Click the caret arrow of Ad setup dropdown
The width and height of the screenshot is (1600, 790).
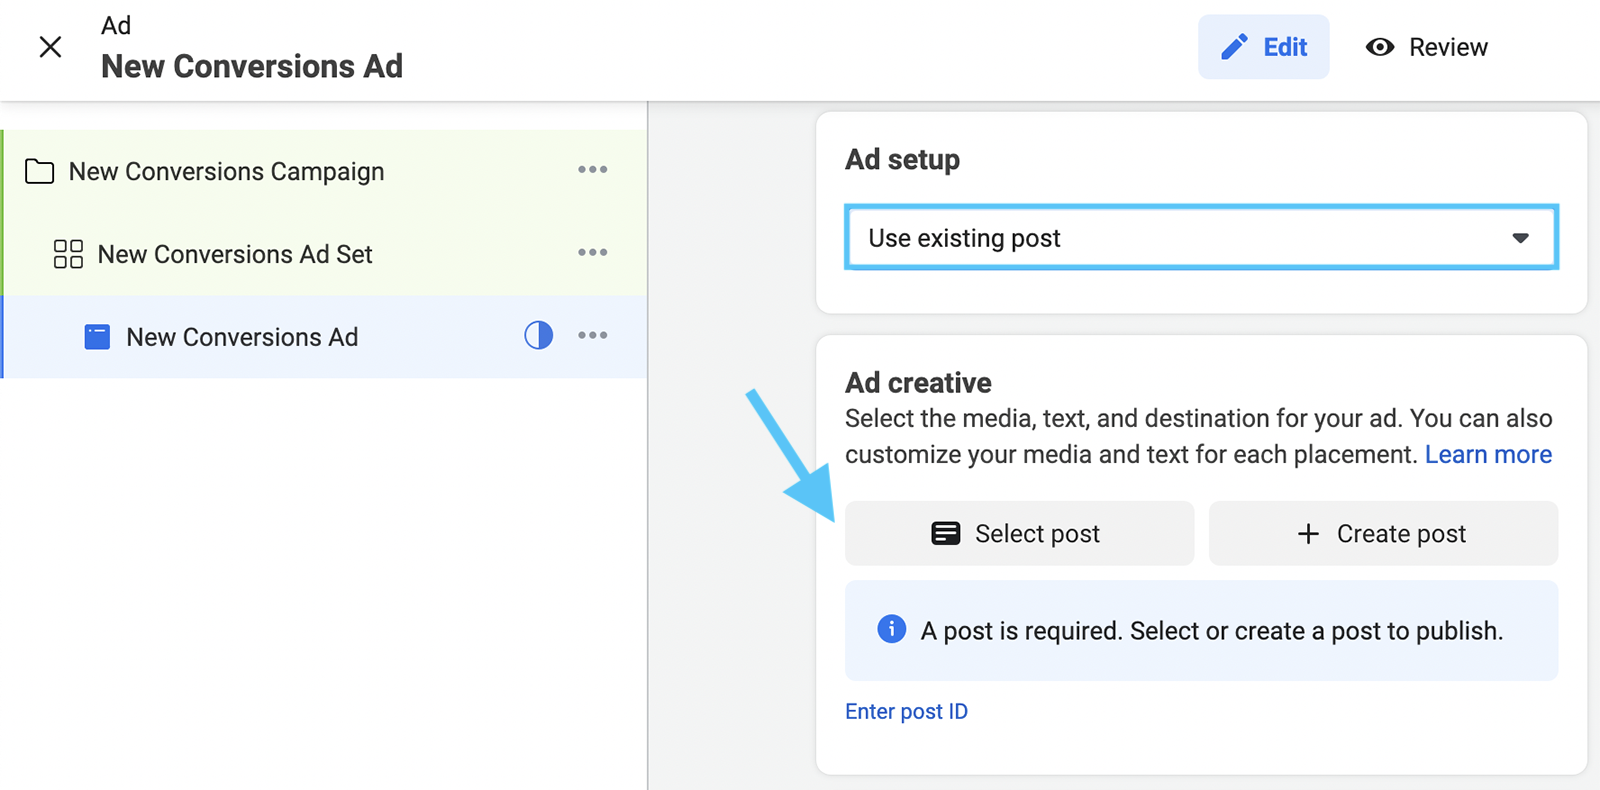click(1520, 238)
